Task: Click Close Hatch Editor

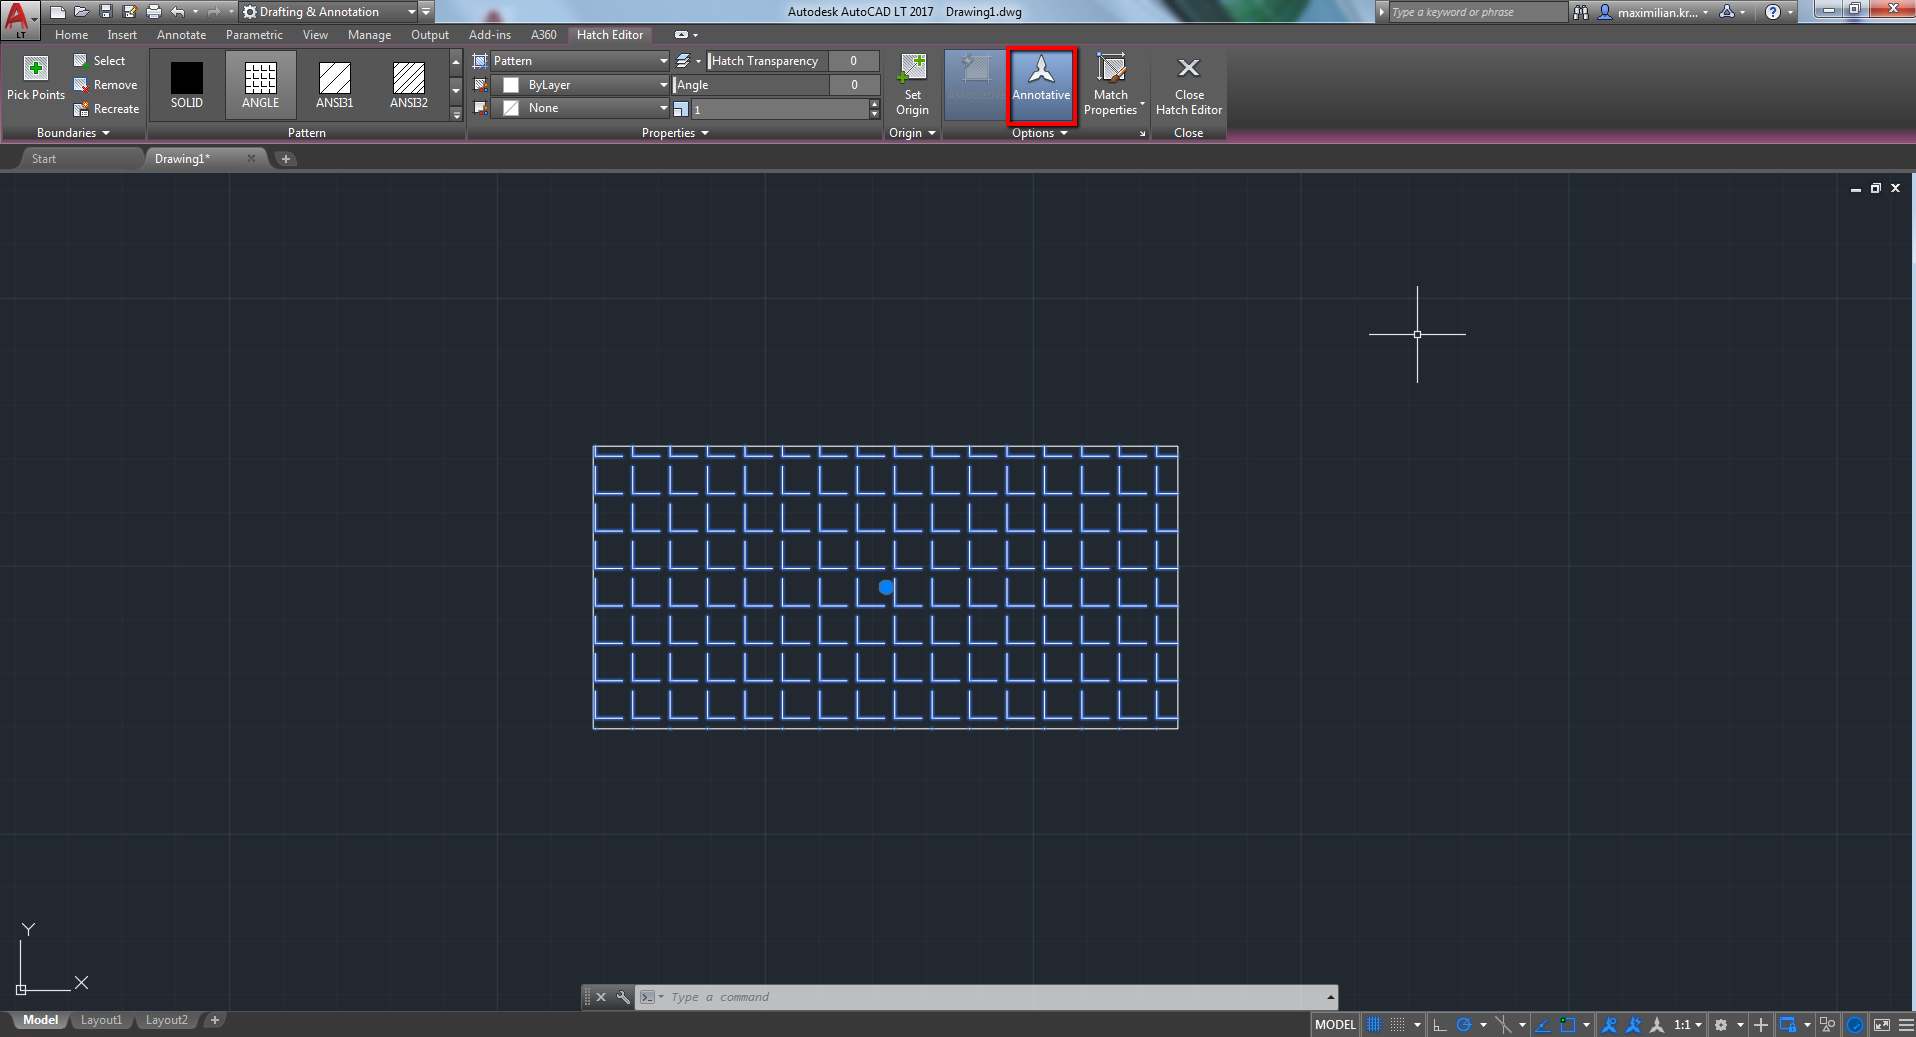Action: pyautogui.click(x=1189, y=85)
